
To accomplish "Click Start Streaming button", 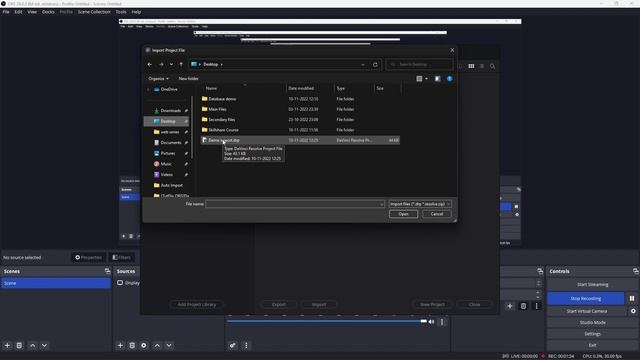I will (x=592, y=284).
